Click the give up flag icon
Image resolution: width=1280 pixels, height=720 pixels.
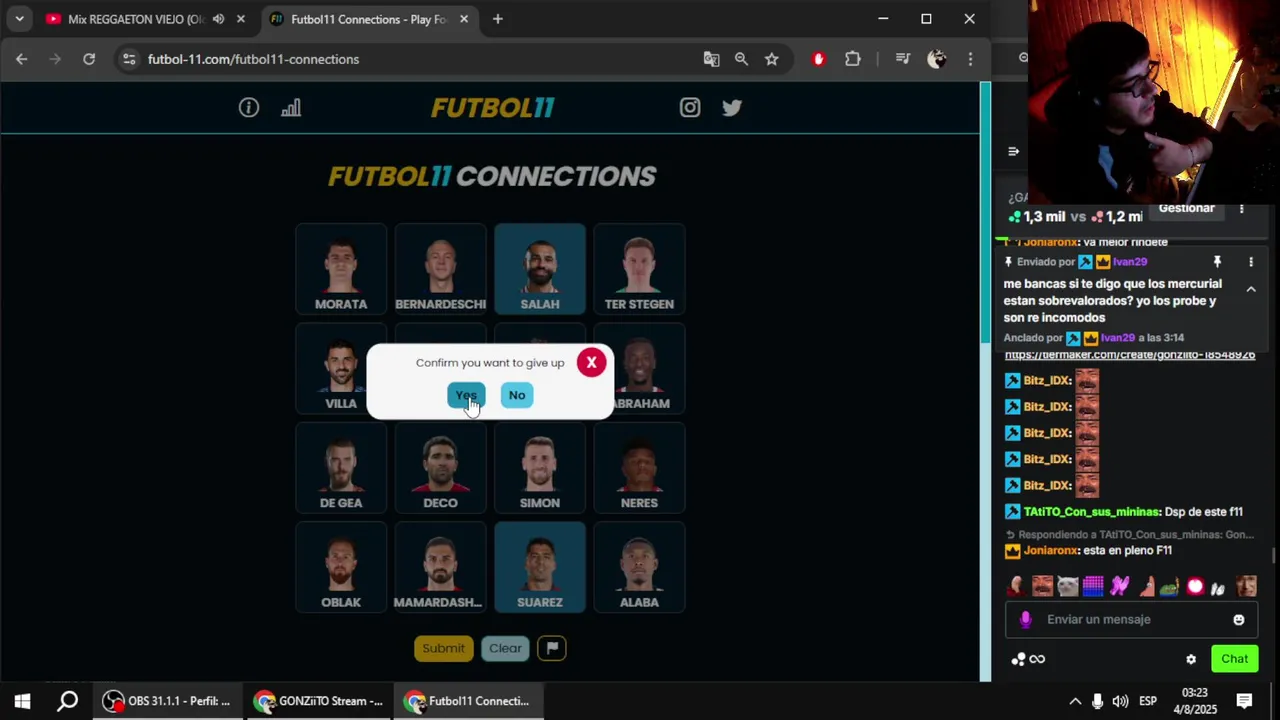tap(552, 648)
